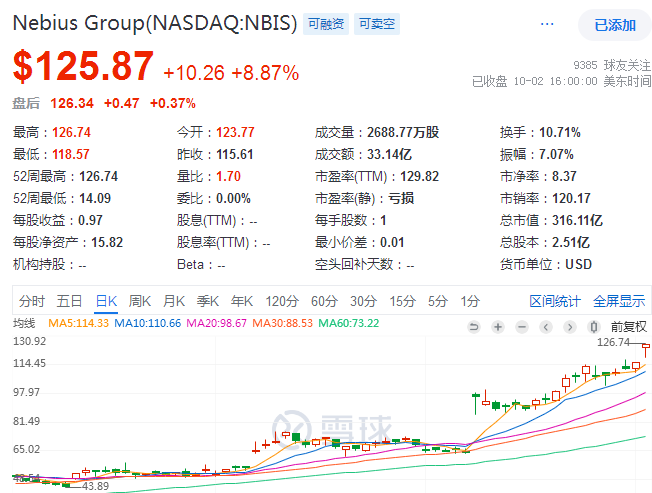The image size is (652, 493).
Task: Select the 15分 chart tab
Action: (x=403, y=301)
